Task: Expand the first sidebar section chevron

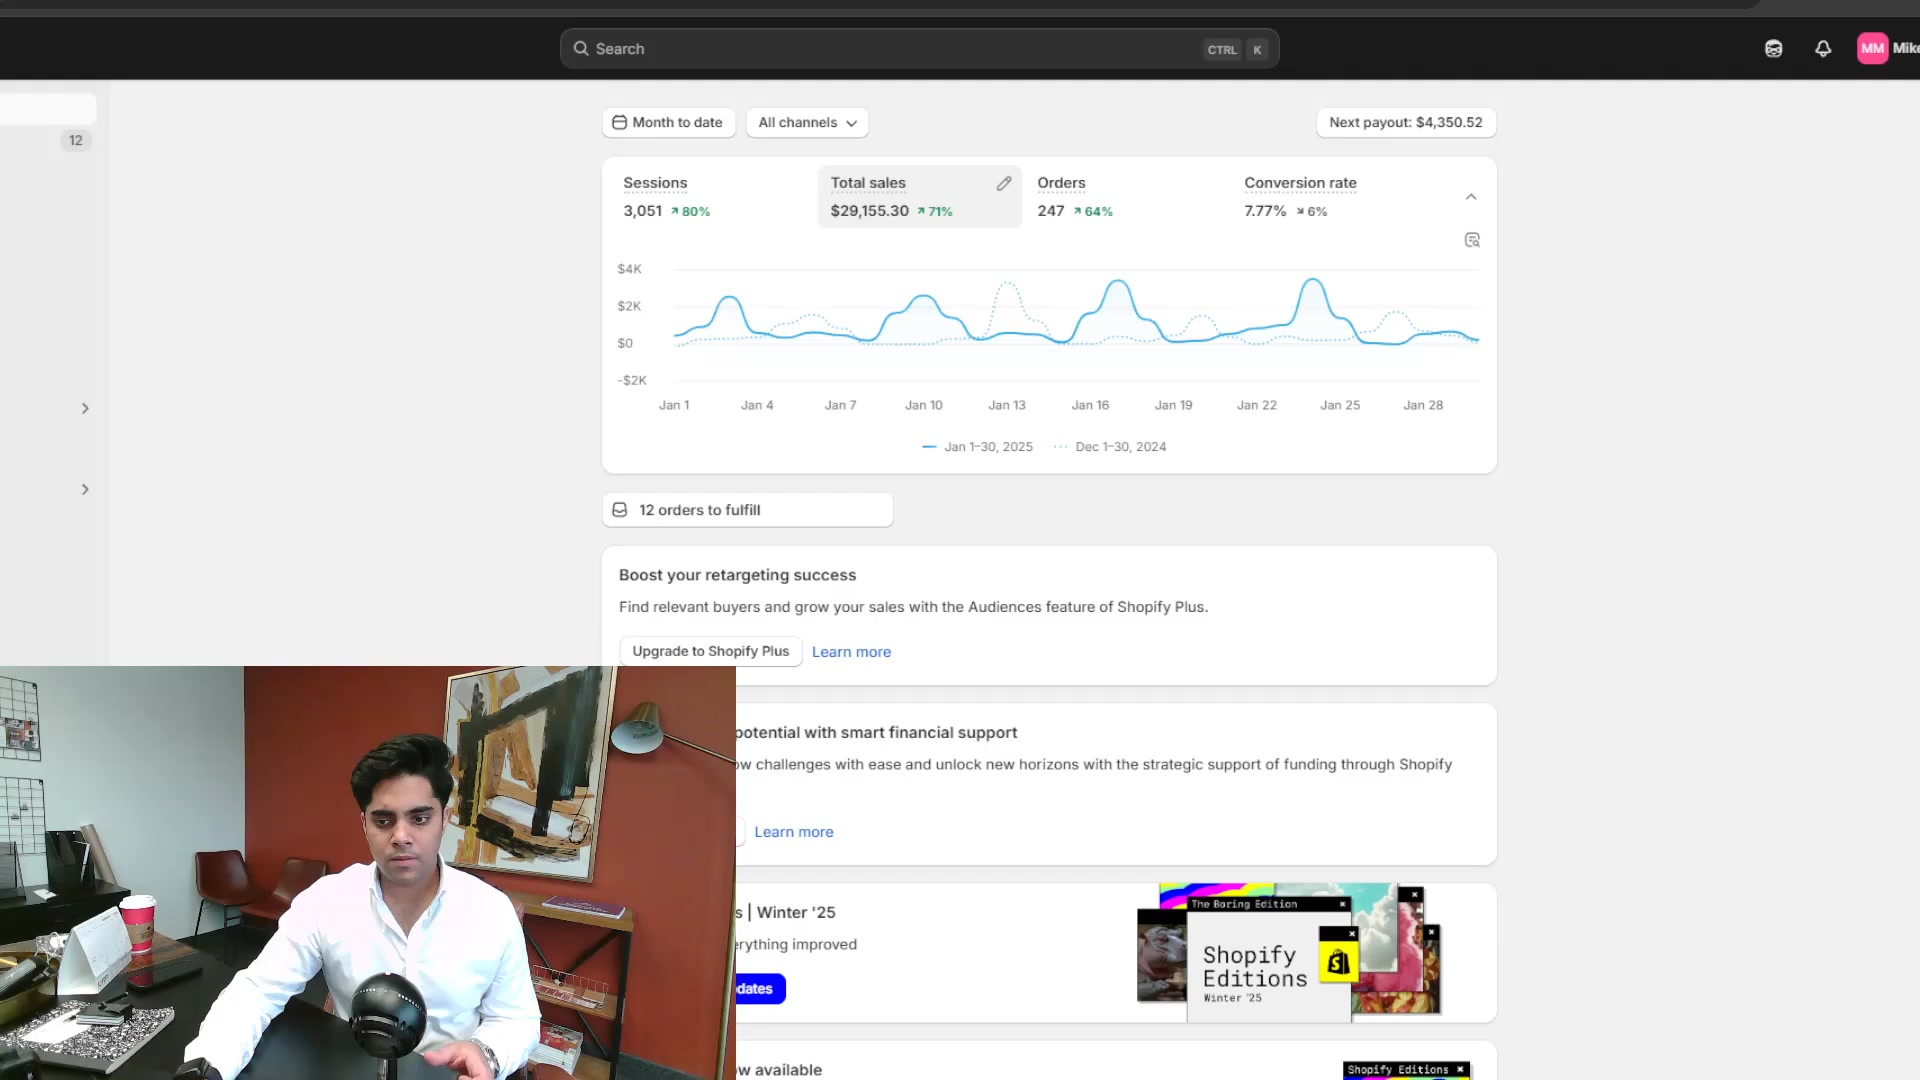Action: point(85,408)
